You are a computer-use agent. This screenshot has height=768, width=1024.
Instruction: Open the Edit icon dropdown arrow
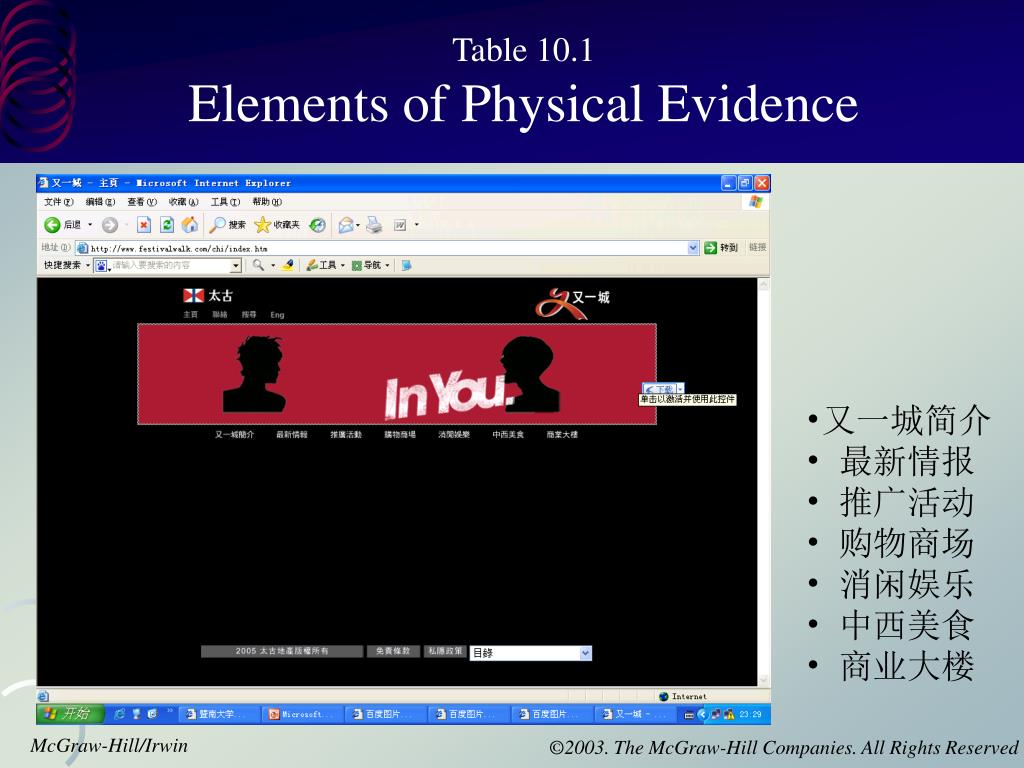tap(417, 225)
